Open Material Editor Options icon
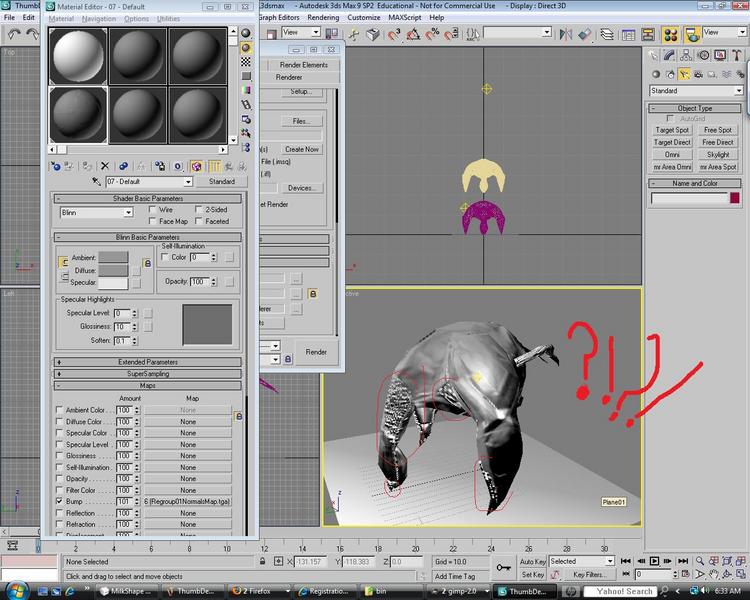 [246, 119]
